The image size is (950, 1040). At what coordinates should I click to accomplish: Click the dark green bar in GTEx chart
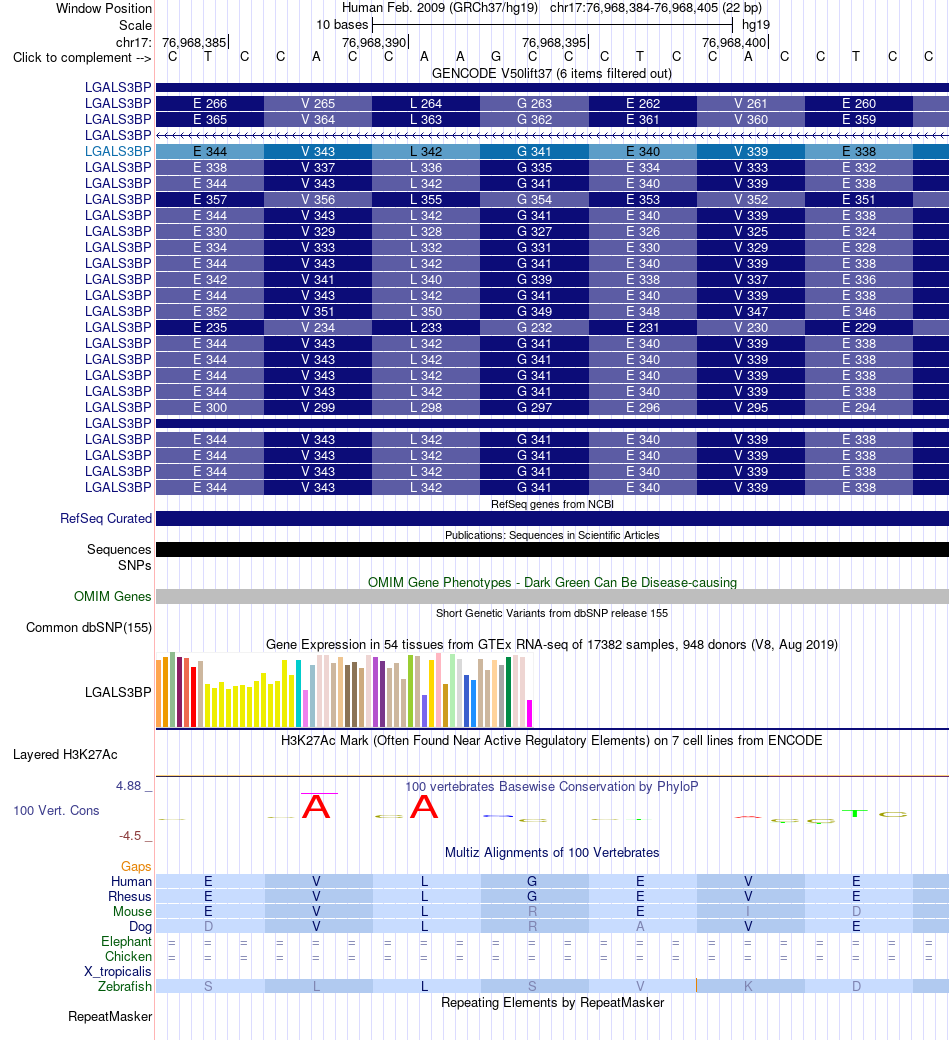(x=509, y=692)
